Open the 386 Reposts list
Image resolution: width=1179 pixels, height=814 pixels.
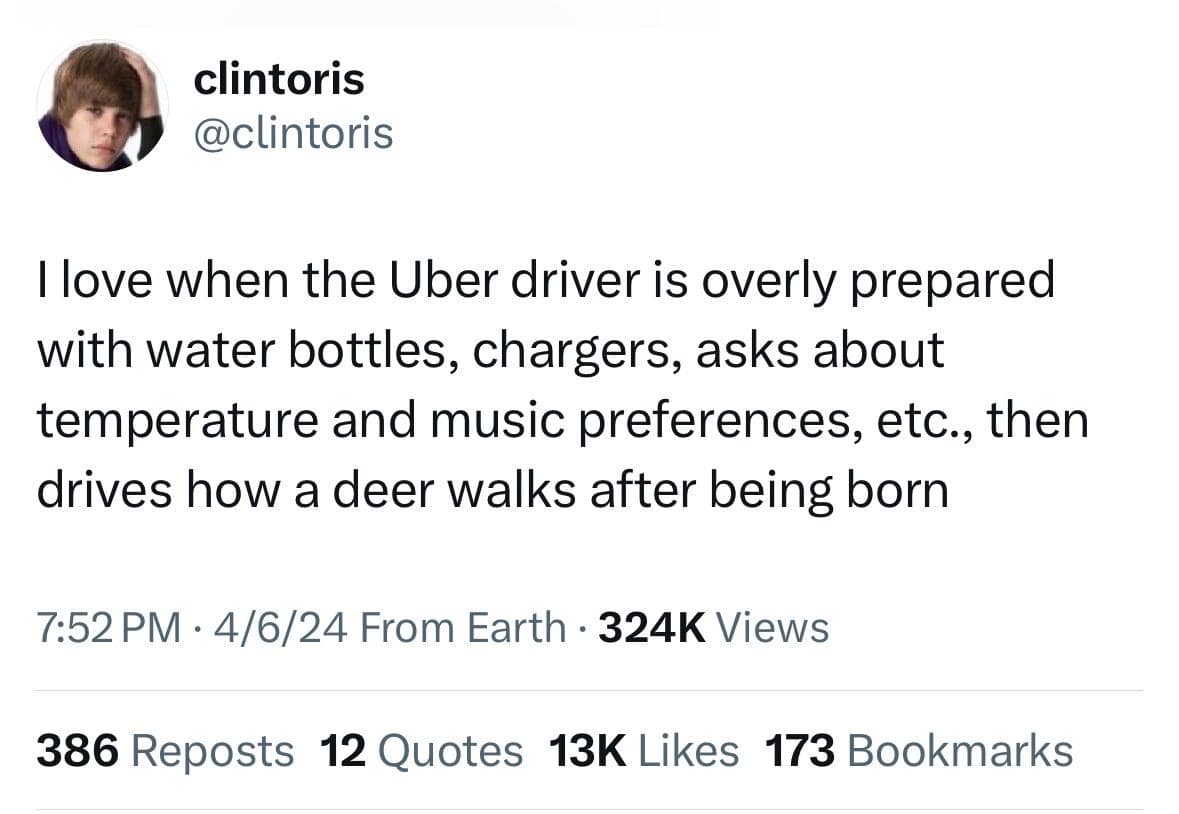click(165, 751)
